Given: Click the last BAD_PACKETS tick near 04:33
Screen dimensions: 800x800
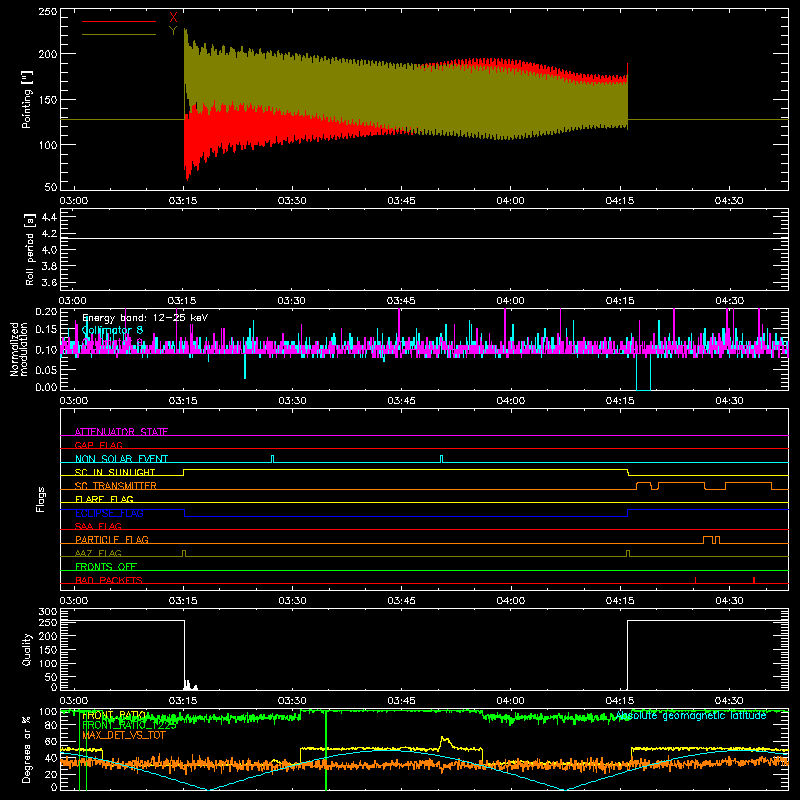Looking at the screenshot, I should (x=754, y=580).
